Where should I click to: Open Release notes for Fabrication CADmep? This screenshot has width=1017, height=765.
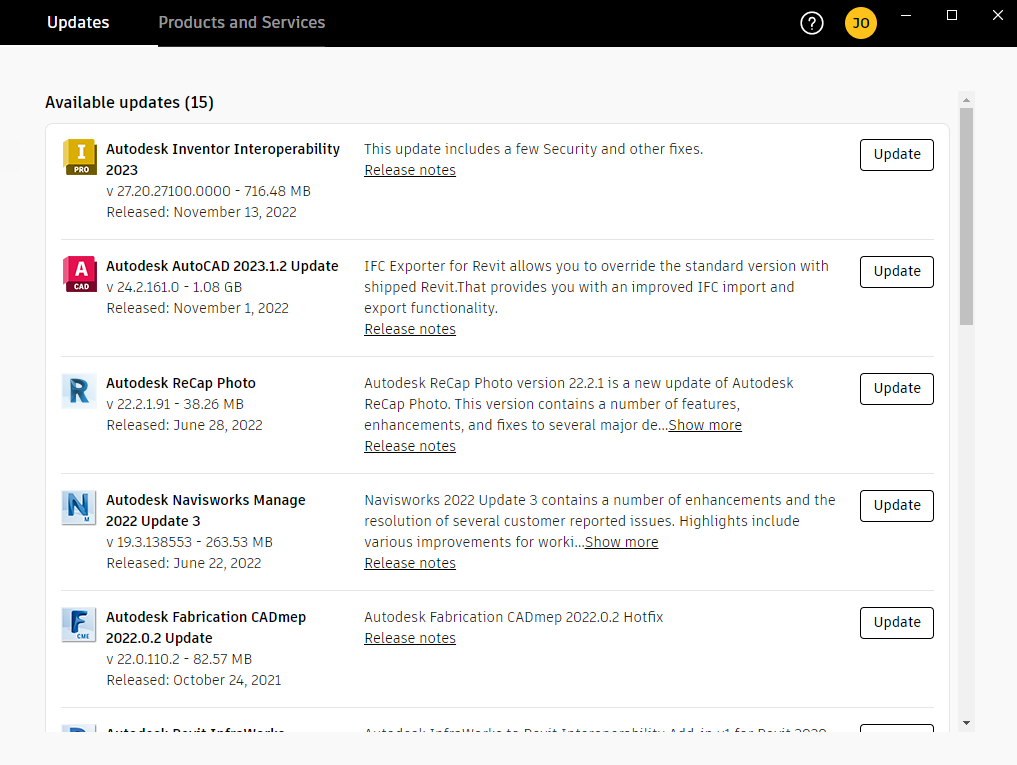click(410, 638)
